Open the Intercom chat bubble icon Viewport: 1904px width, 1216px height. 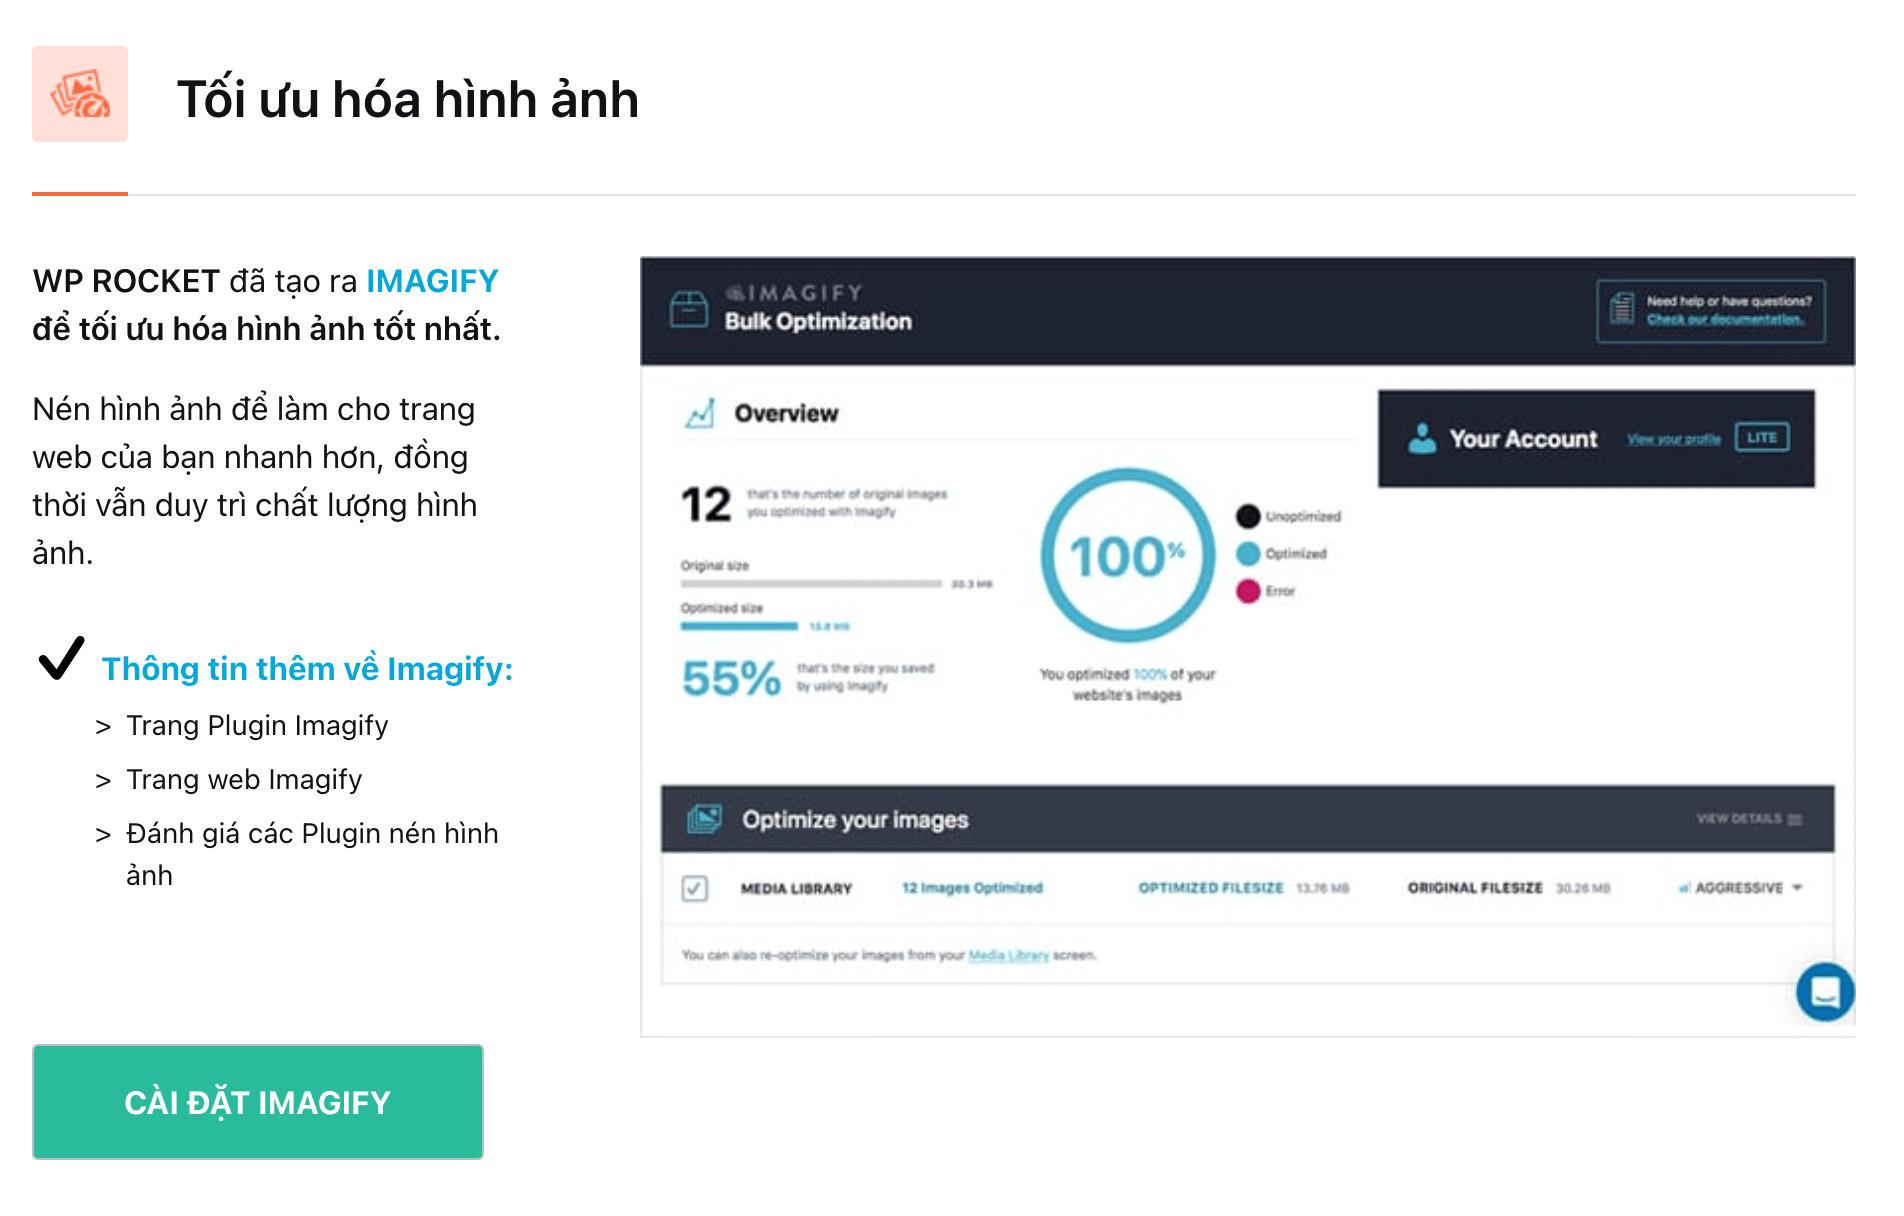[x=1825, y=992]
